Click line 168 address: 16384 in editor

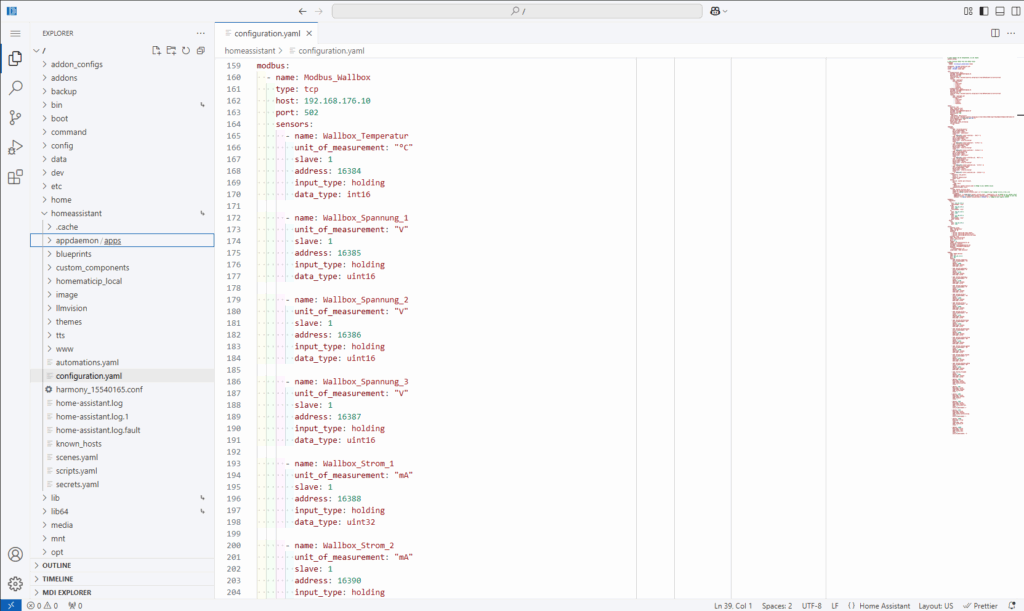coord(327,171)
